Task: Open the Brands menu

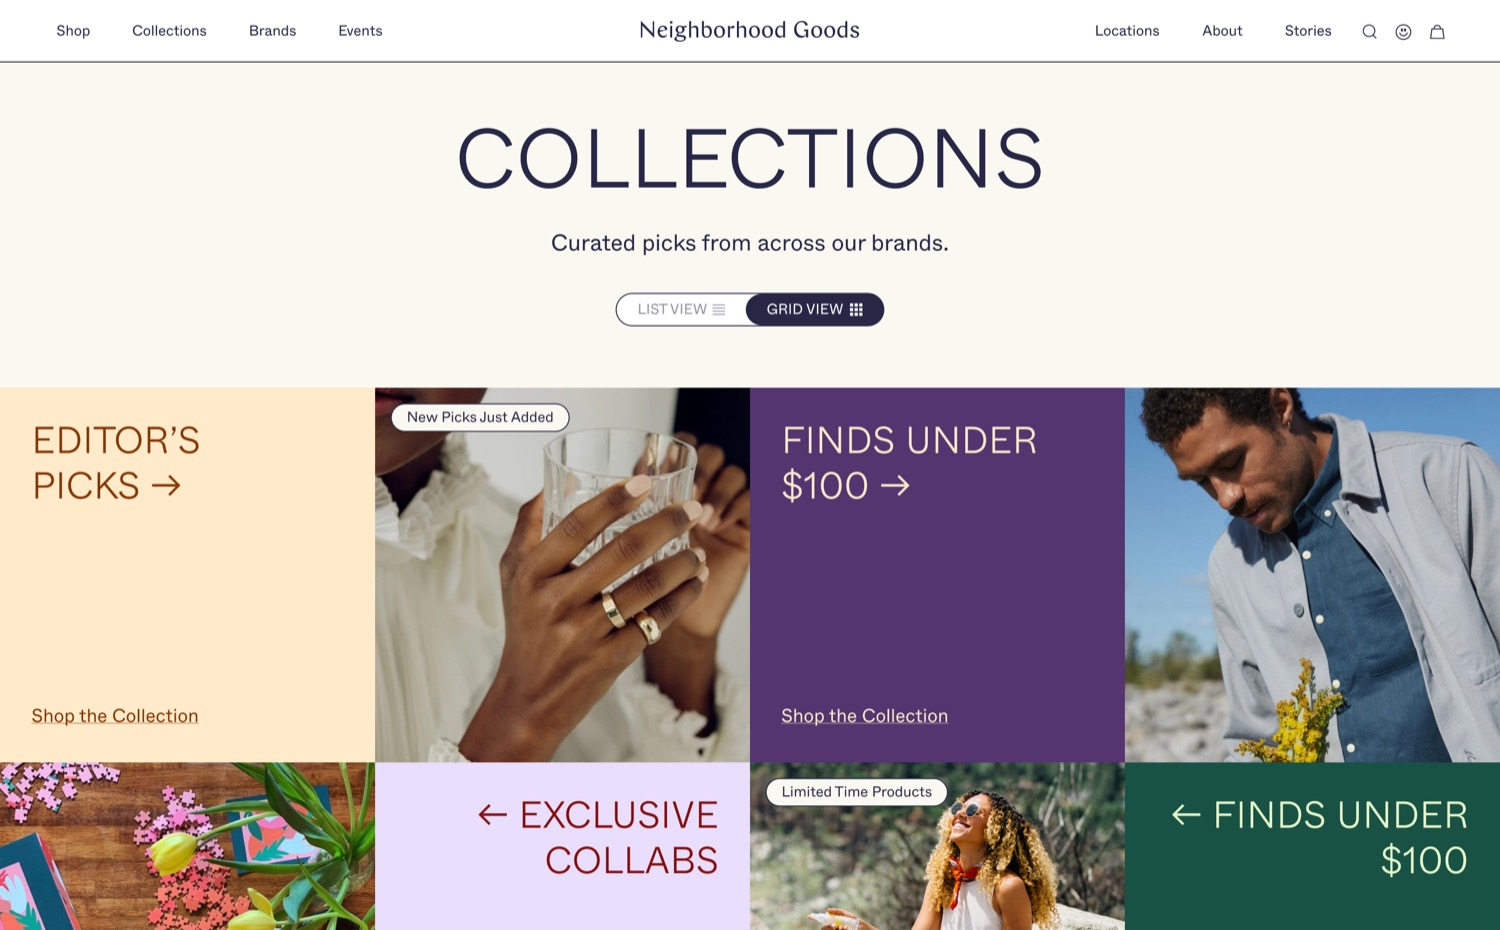Action: click(x=272, y=31)
